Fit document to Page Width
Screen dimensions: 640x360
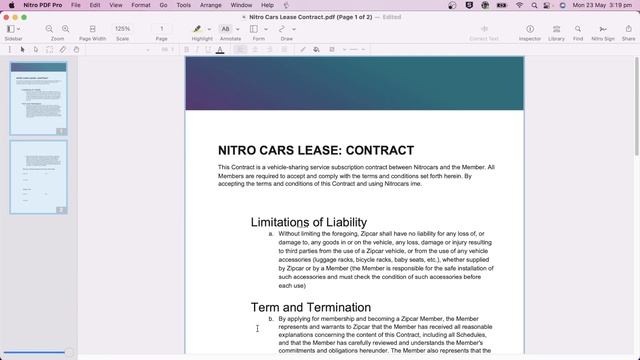(x=93, y=29)
